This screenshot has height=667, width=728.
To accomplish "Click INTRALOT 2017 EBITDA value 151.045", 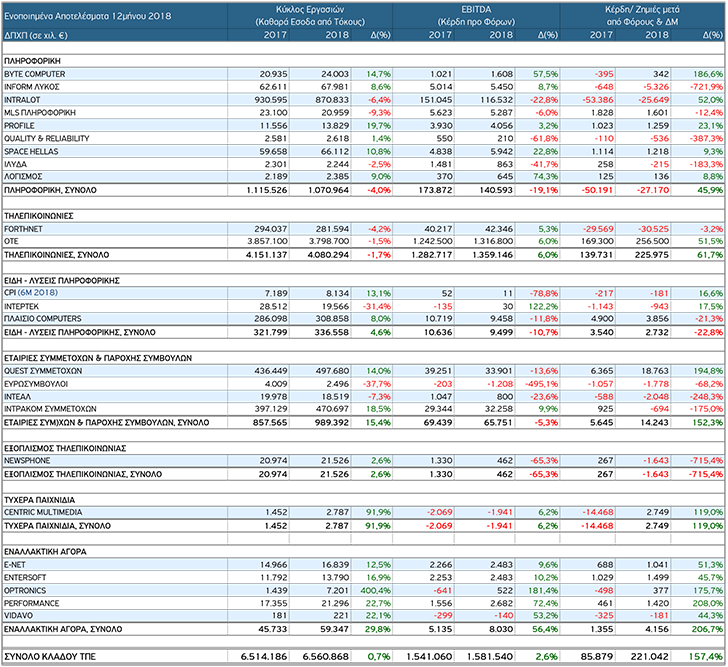I will click(435, 100).
